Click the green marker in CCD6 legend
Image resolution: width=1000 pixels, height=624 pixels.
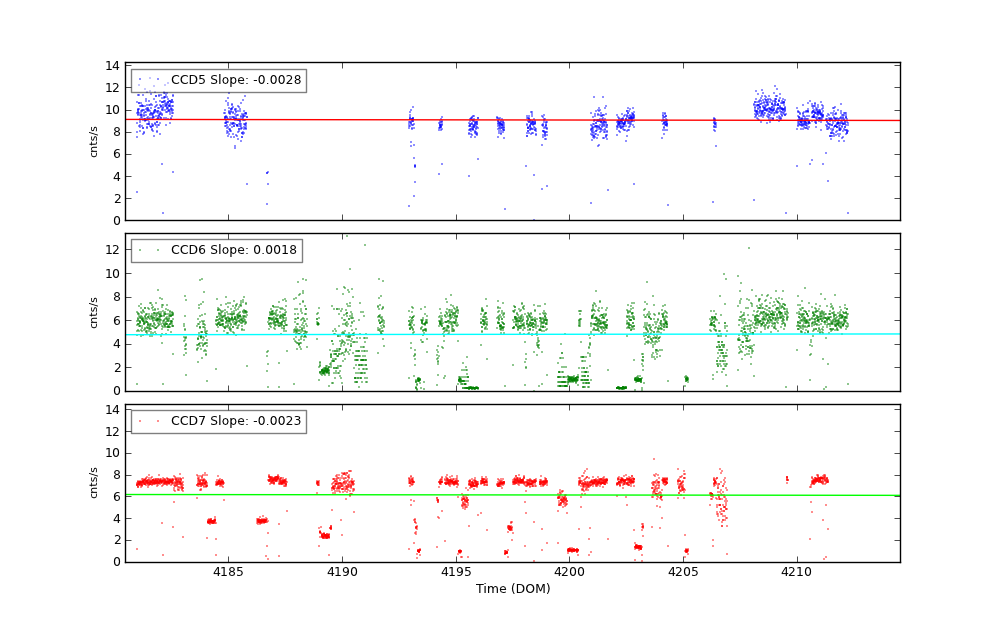point(148,251)
